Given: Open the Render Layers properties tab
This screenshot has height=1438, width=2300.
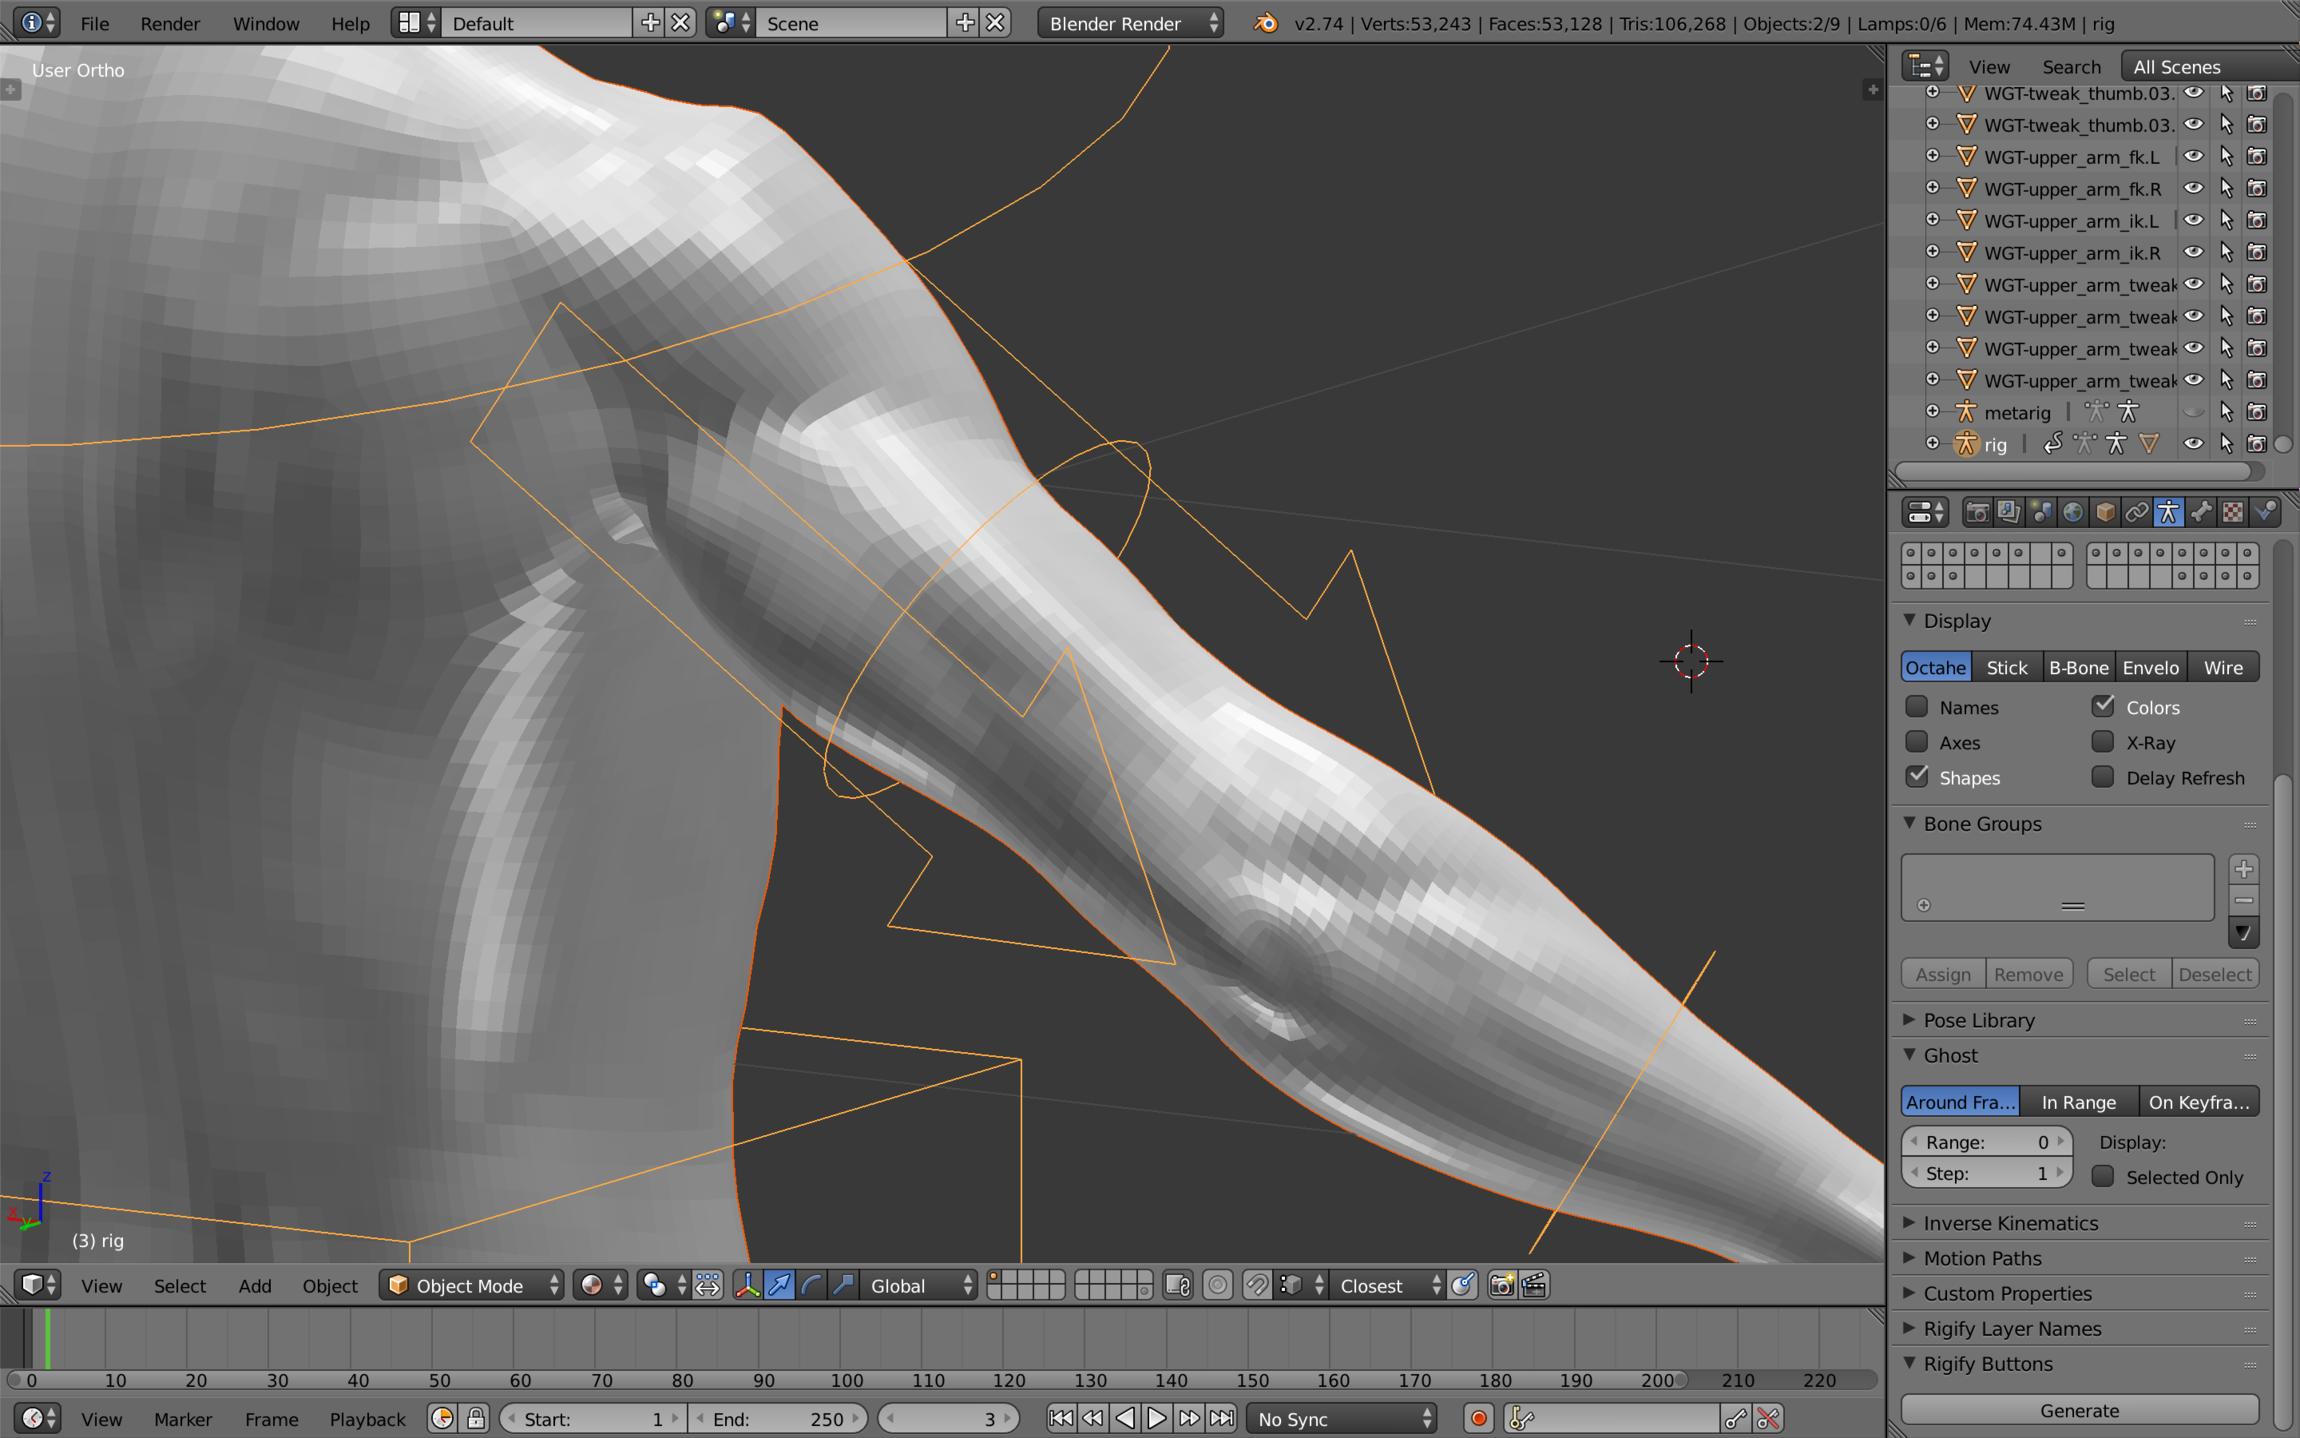Looking at the screenshot, I should point(2009,512).
